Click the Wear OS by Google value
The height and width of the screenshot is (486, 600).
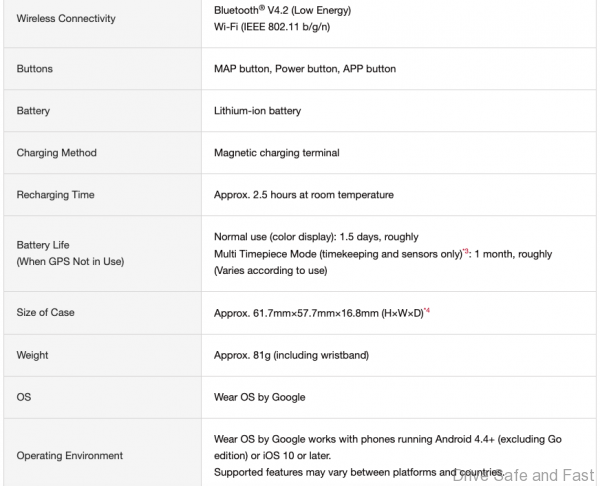tap(260, 397)
